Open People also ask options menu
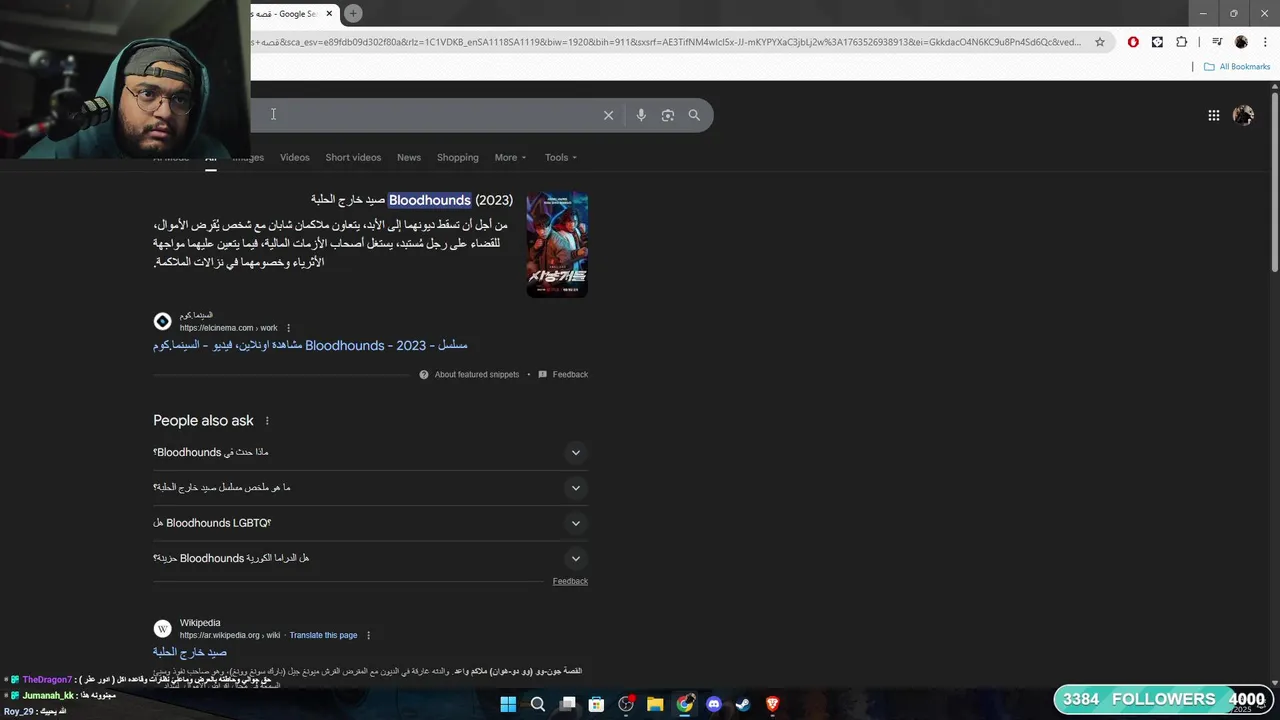 pyautogui.click(x=267, y=421)
